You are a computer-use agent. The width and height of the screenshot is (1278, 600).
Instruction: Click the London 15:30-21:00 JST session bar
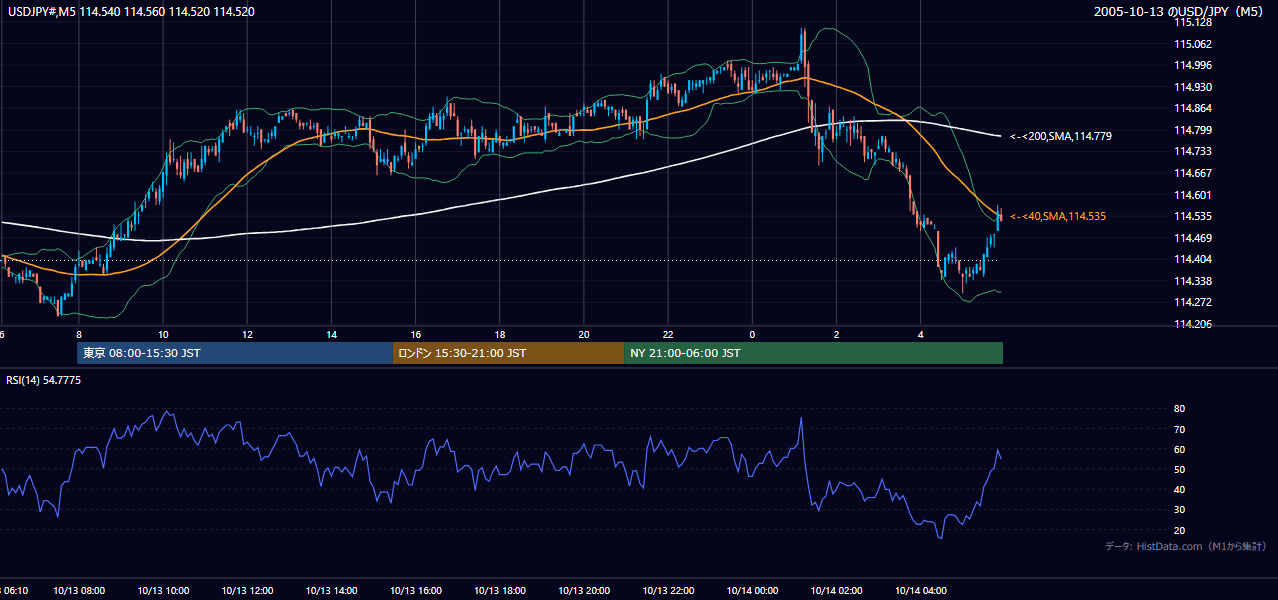point(508,353)
